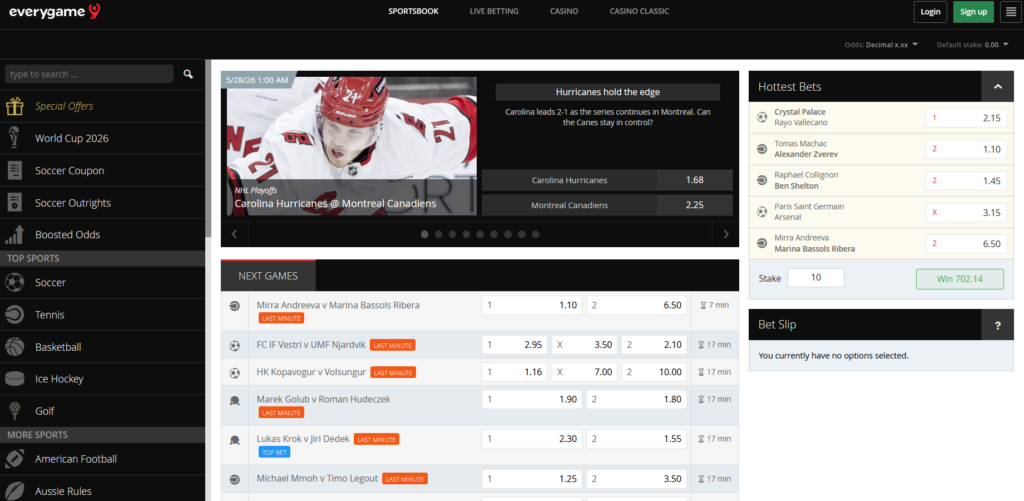
Task: Click the green Sign up button
Action: [x=973, y=12]
